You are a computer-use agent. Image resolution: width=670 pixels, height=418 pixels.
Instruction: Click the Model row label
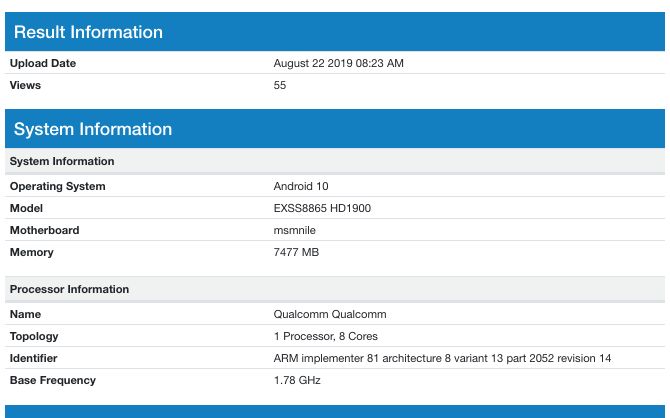click(27, 209)
